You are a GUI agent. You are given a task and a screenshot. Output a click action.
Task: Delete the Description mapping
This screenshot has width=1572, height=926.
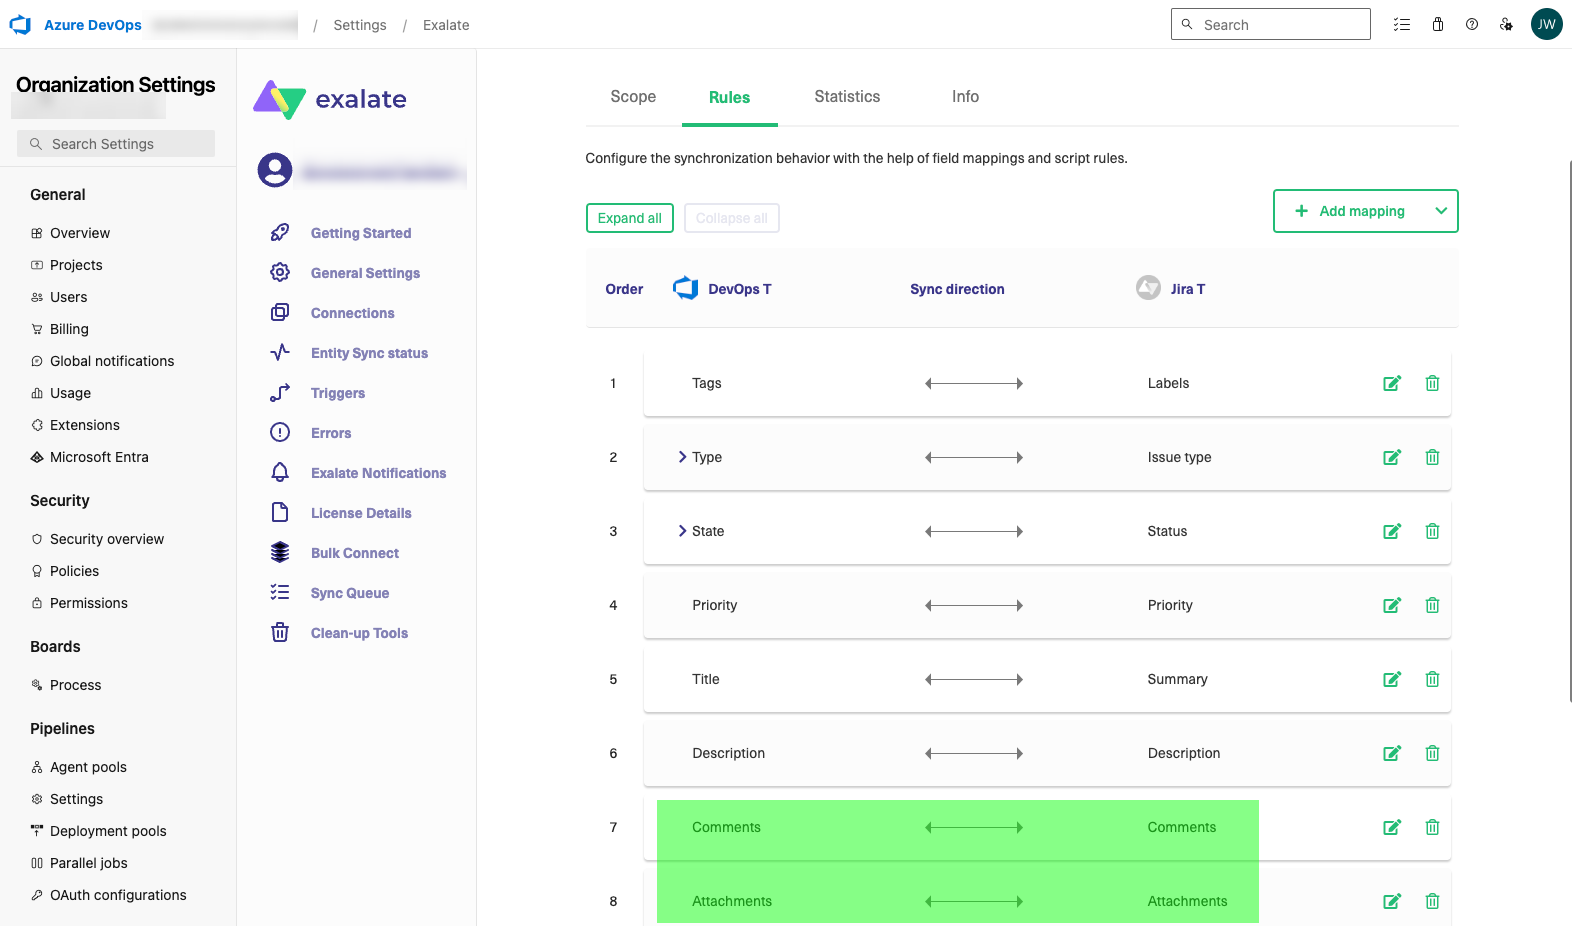click(x=1432, y=753)
